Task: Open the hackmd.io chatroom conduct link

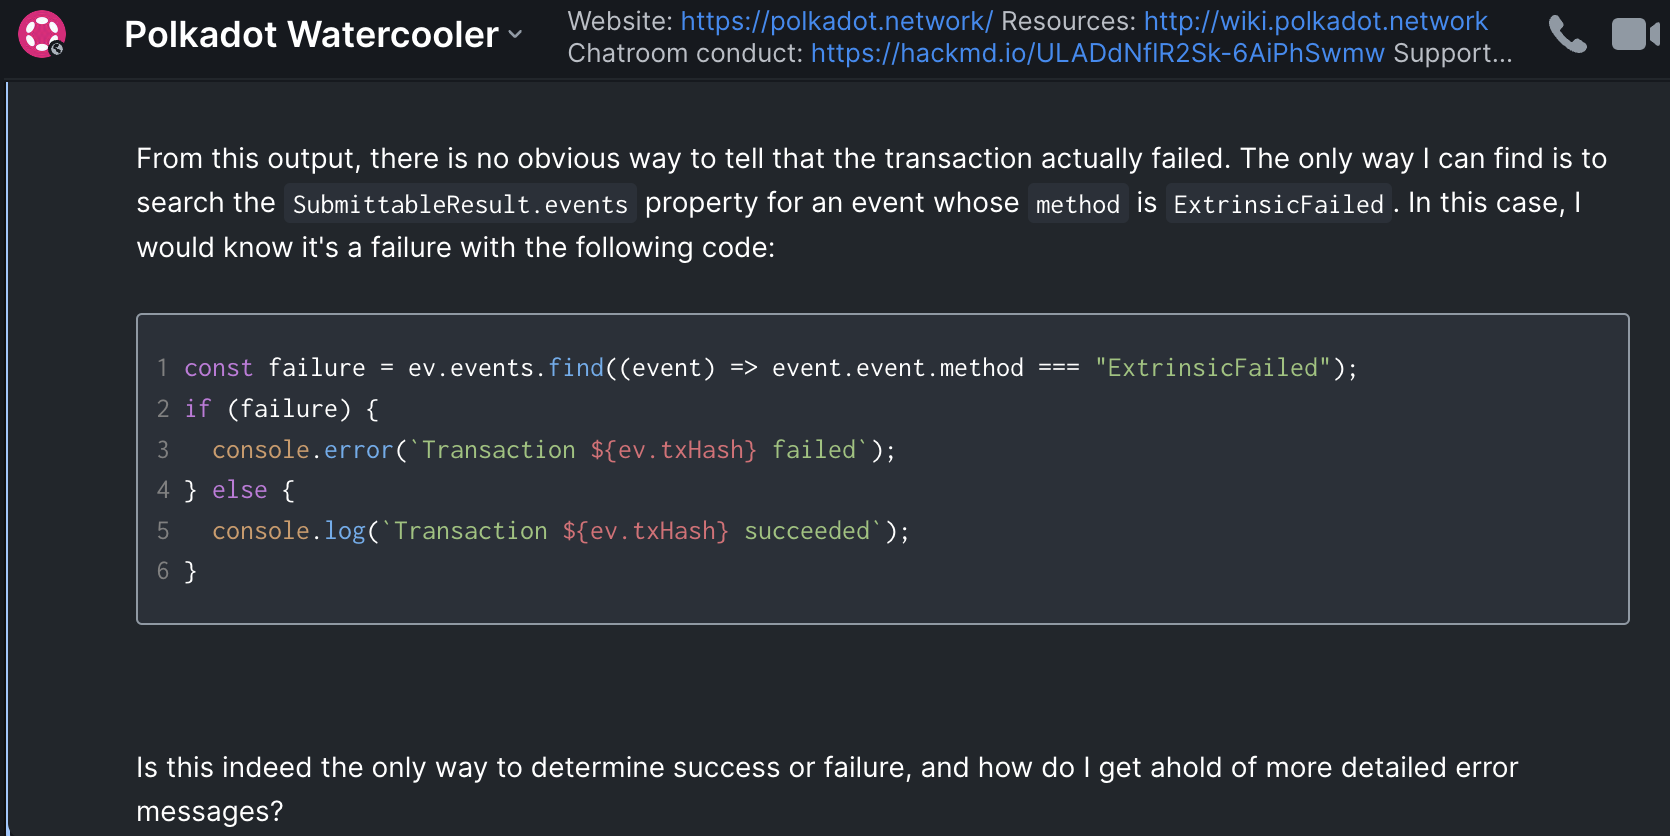Action: 1094,53
